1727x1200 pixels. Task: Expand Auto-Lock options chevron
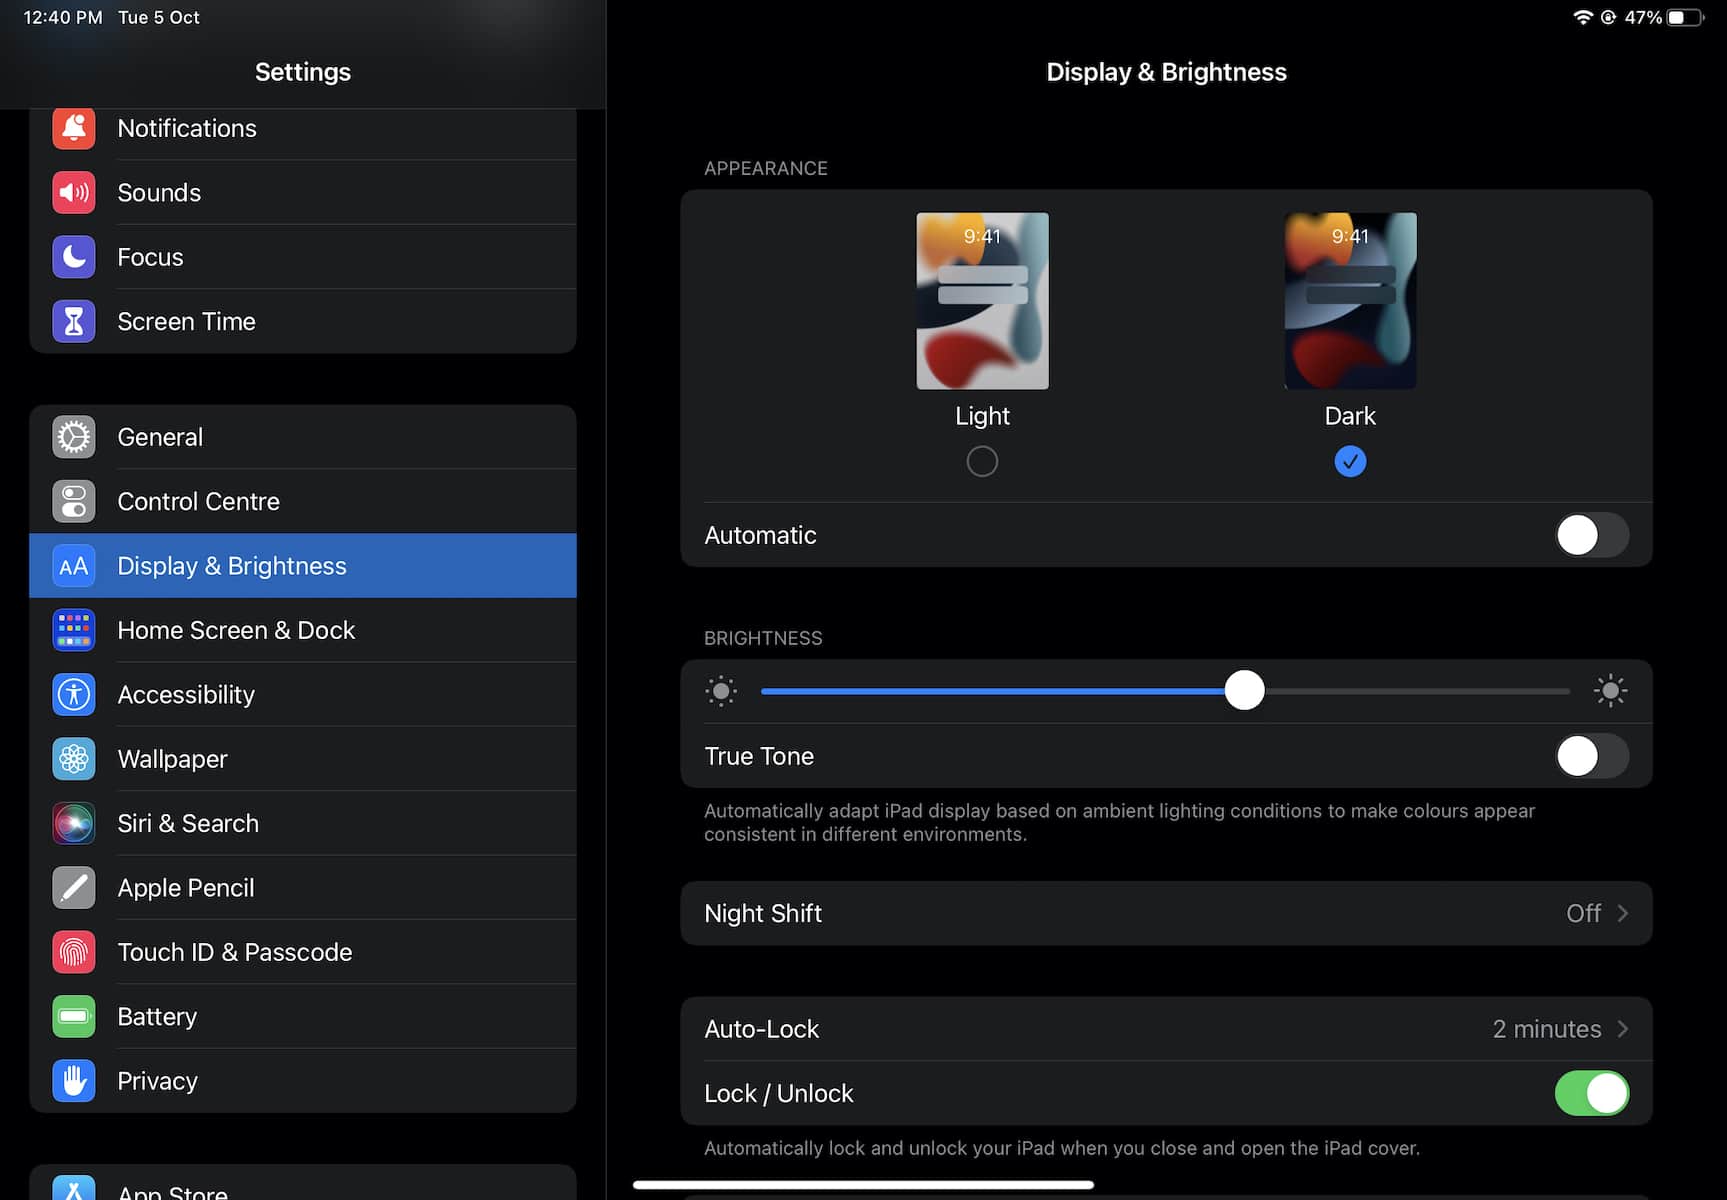point(1622,1029)
